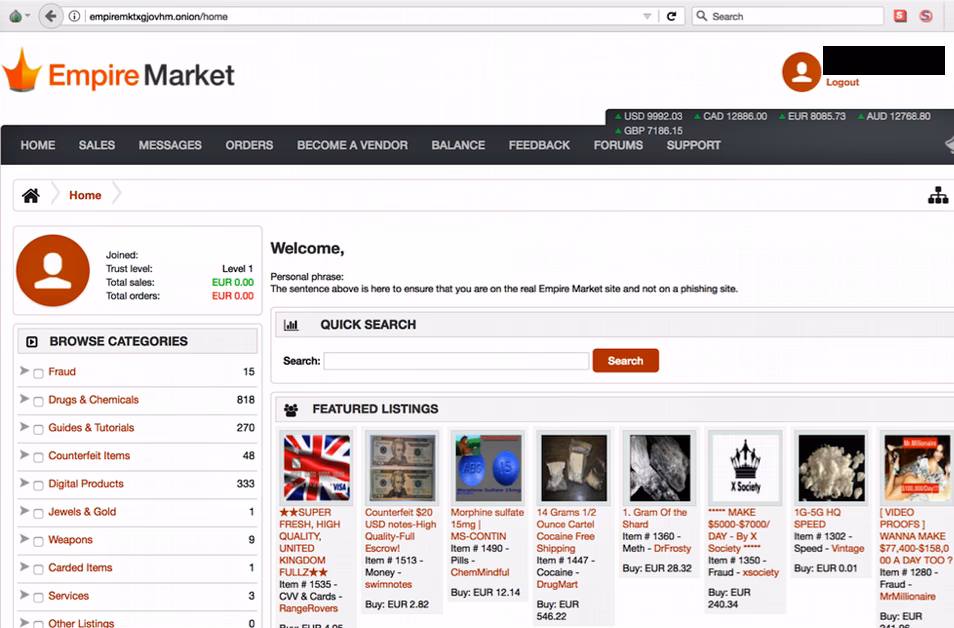
Task: Click the Home breadcrumb link
Action: pyautogui.click(x=85, y=195)
